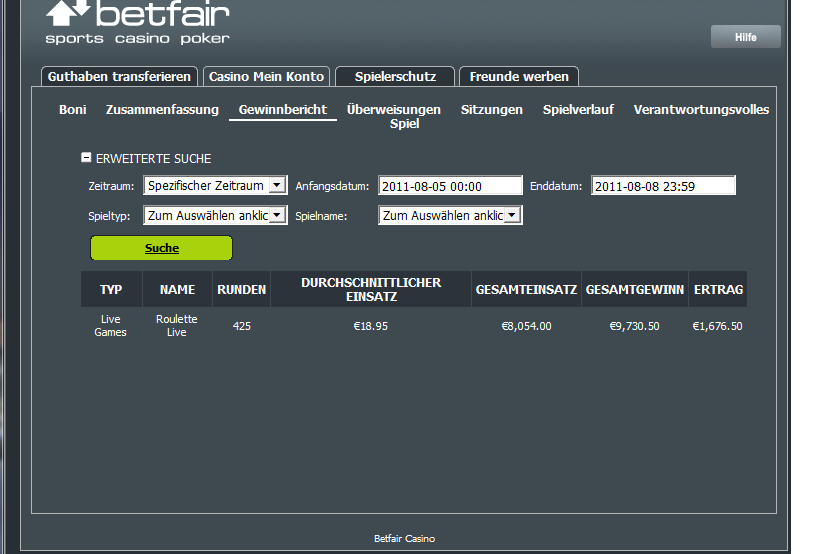
Task: Click the Roulette Live name cell
Action: (177, 325)
